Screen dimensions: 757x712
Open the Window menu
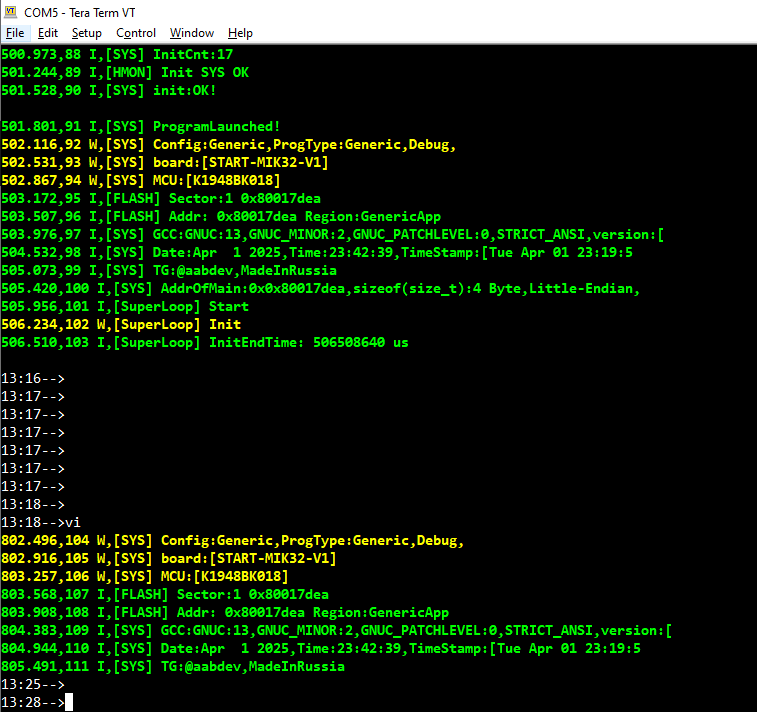pyautogui.click(x=192, y=33)
